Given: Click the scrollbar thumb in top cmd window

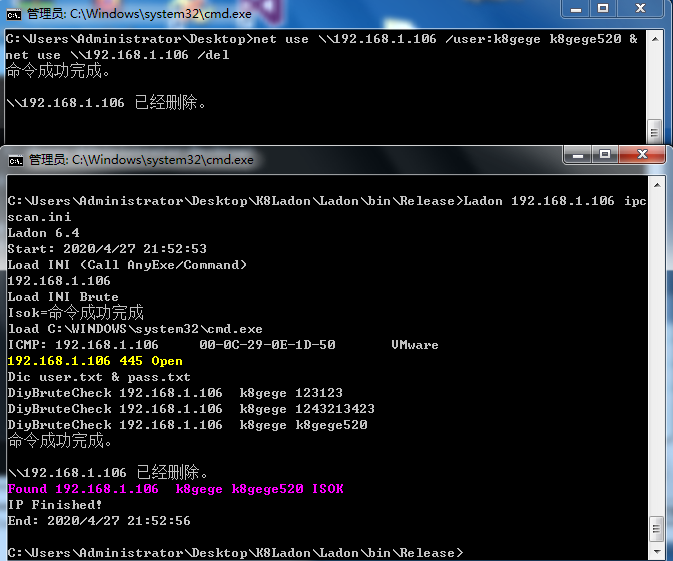Looking at the screenshot, I should tap(654, 129).
